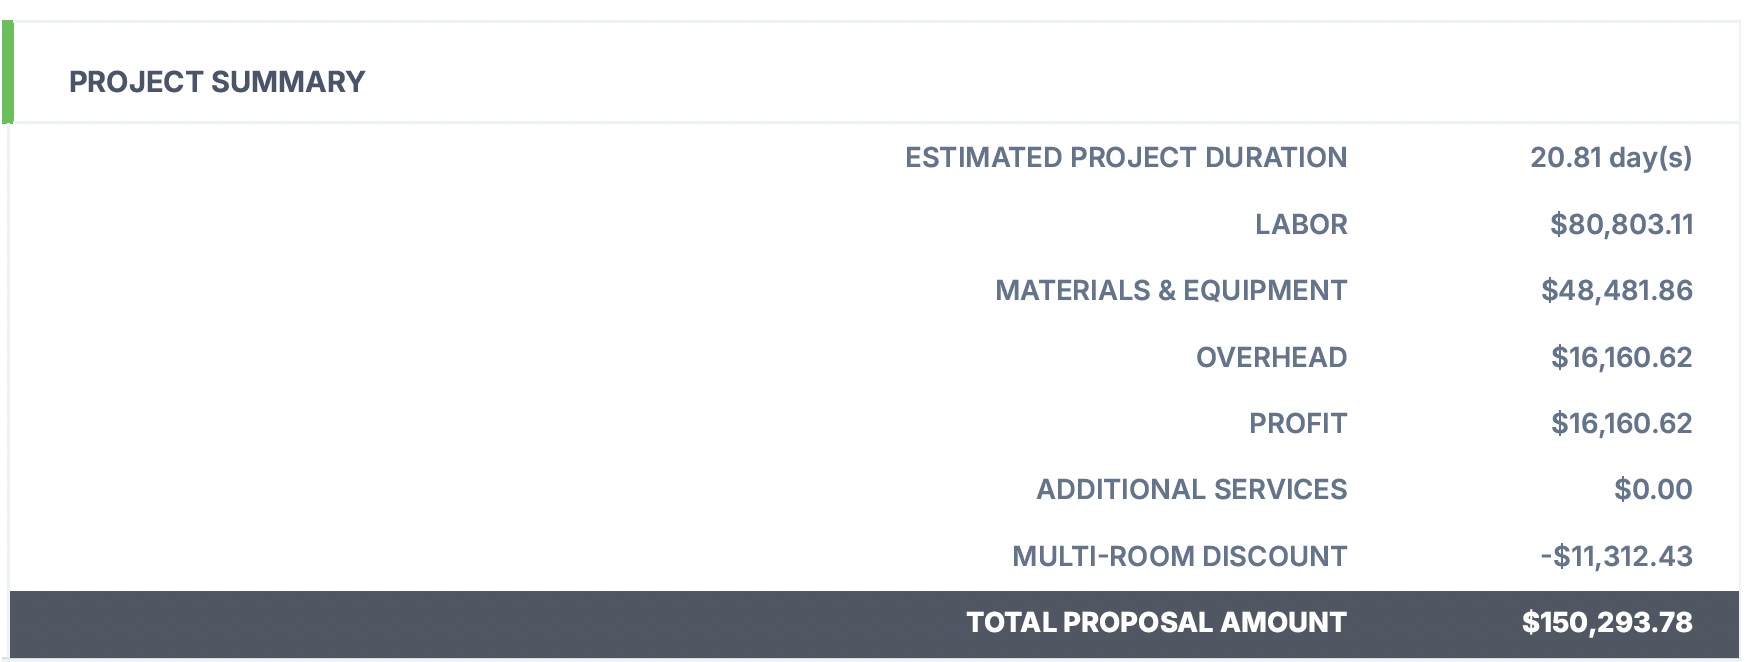Select the Additional Services label
This screenshot has width=1758, height=662.
(x=1191, y=490)
